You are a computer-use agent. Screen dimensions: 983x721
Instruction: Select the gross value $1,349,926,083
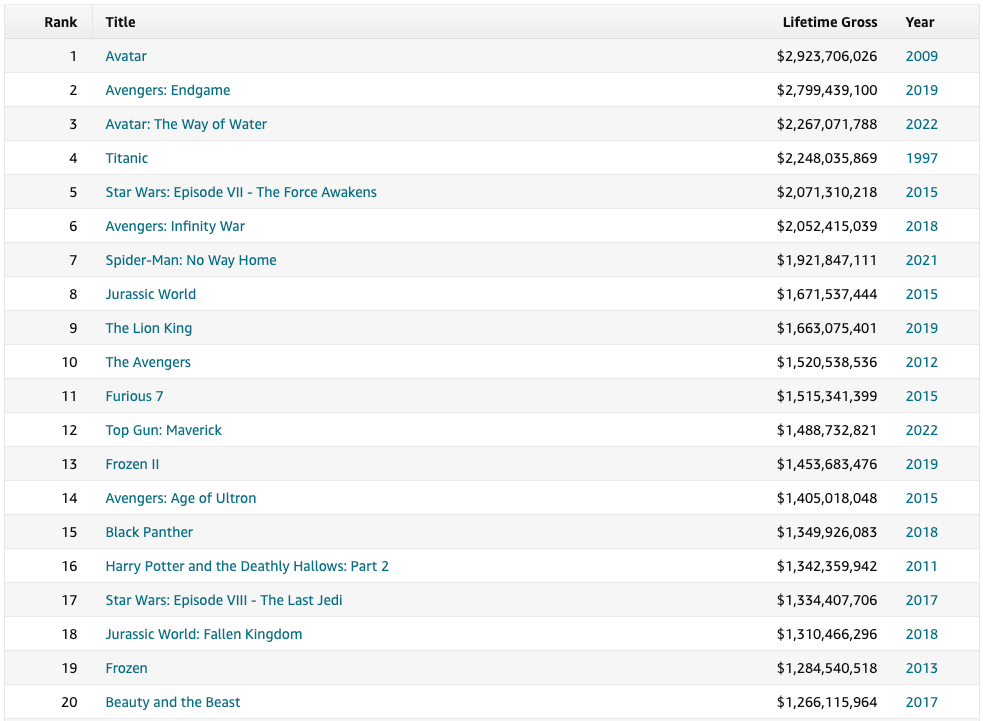pyautogui.click(x=827, y=532)
